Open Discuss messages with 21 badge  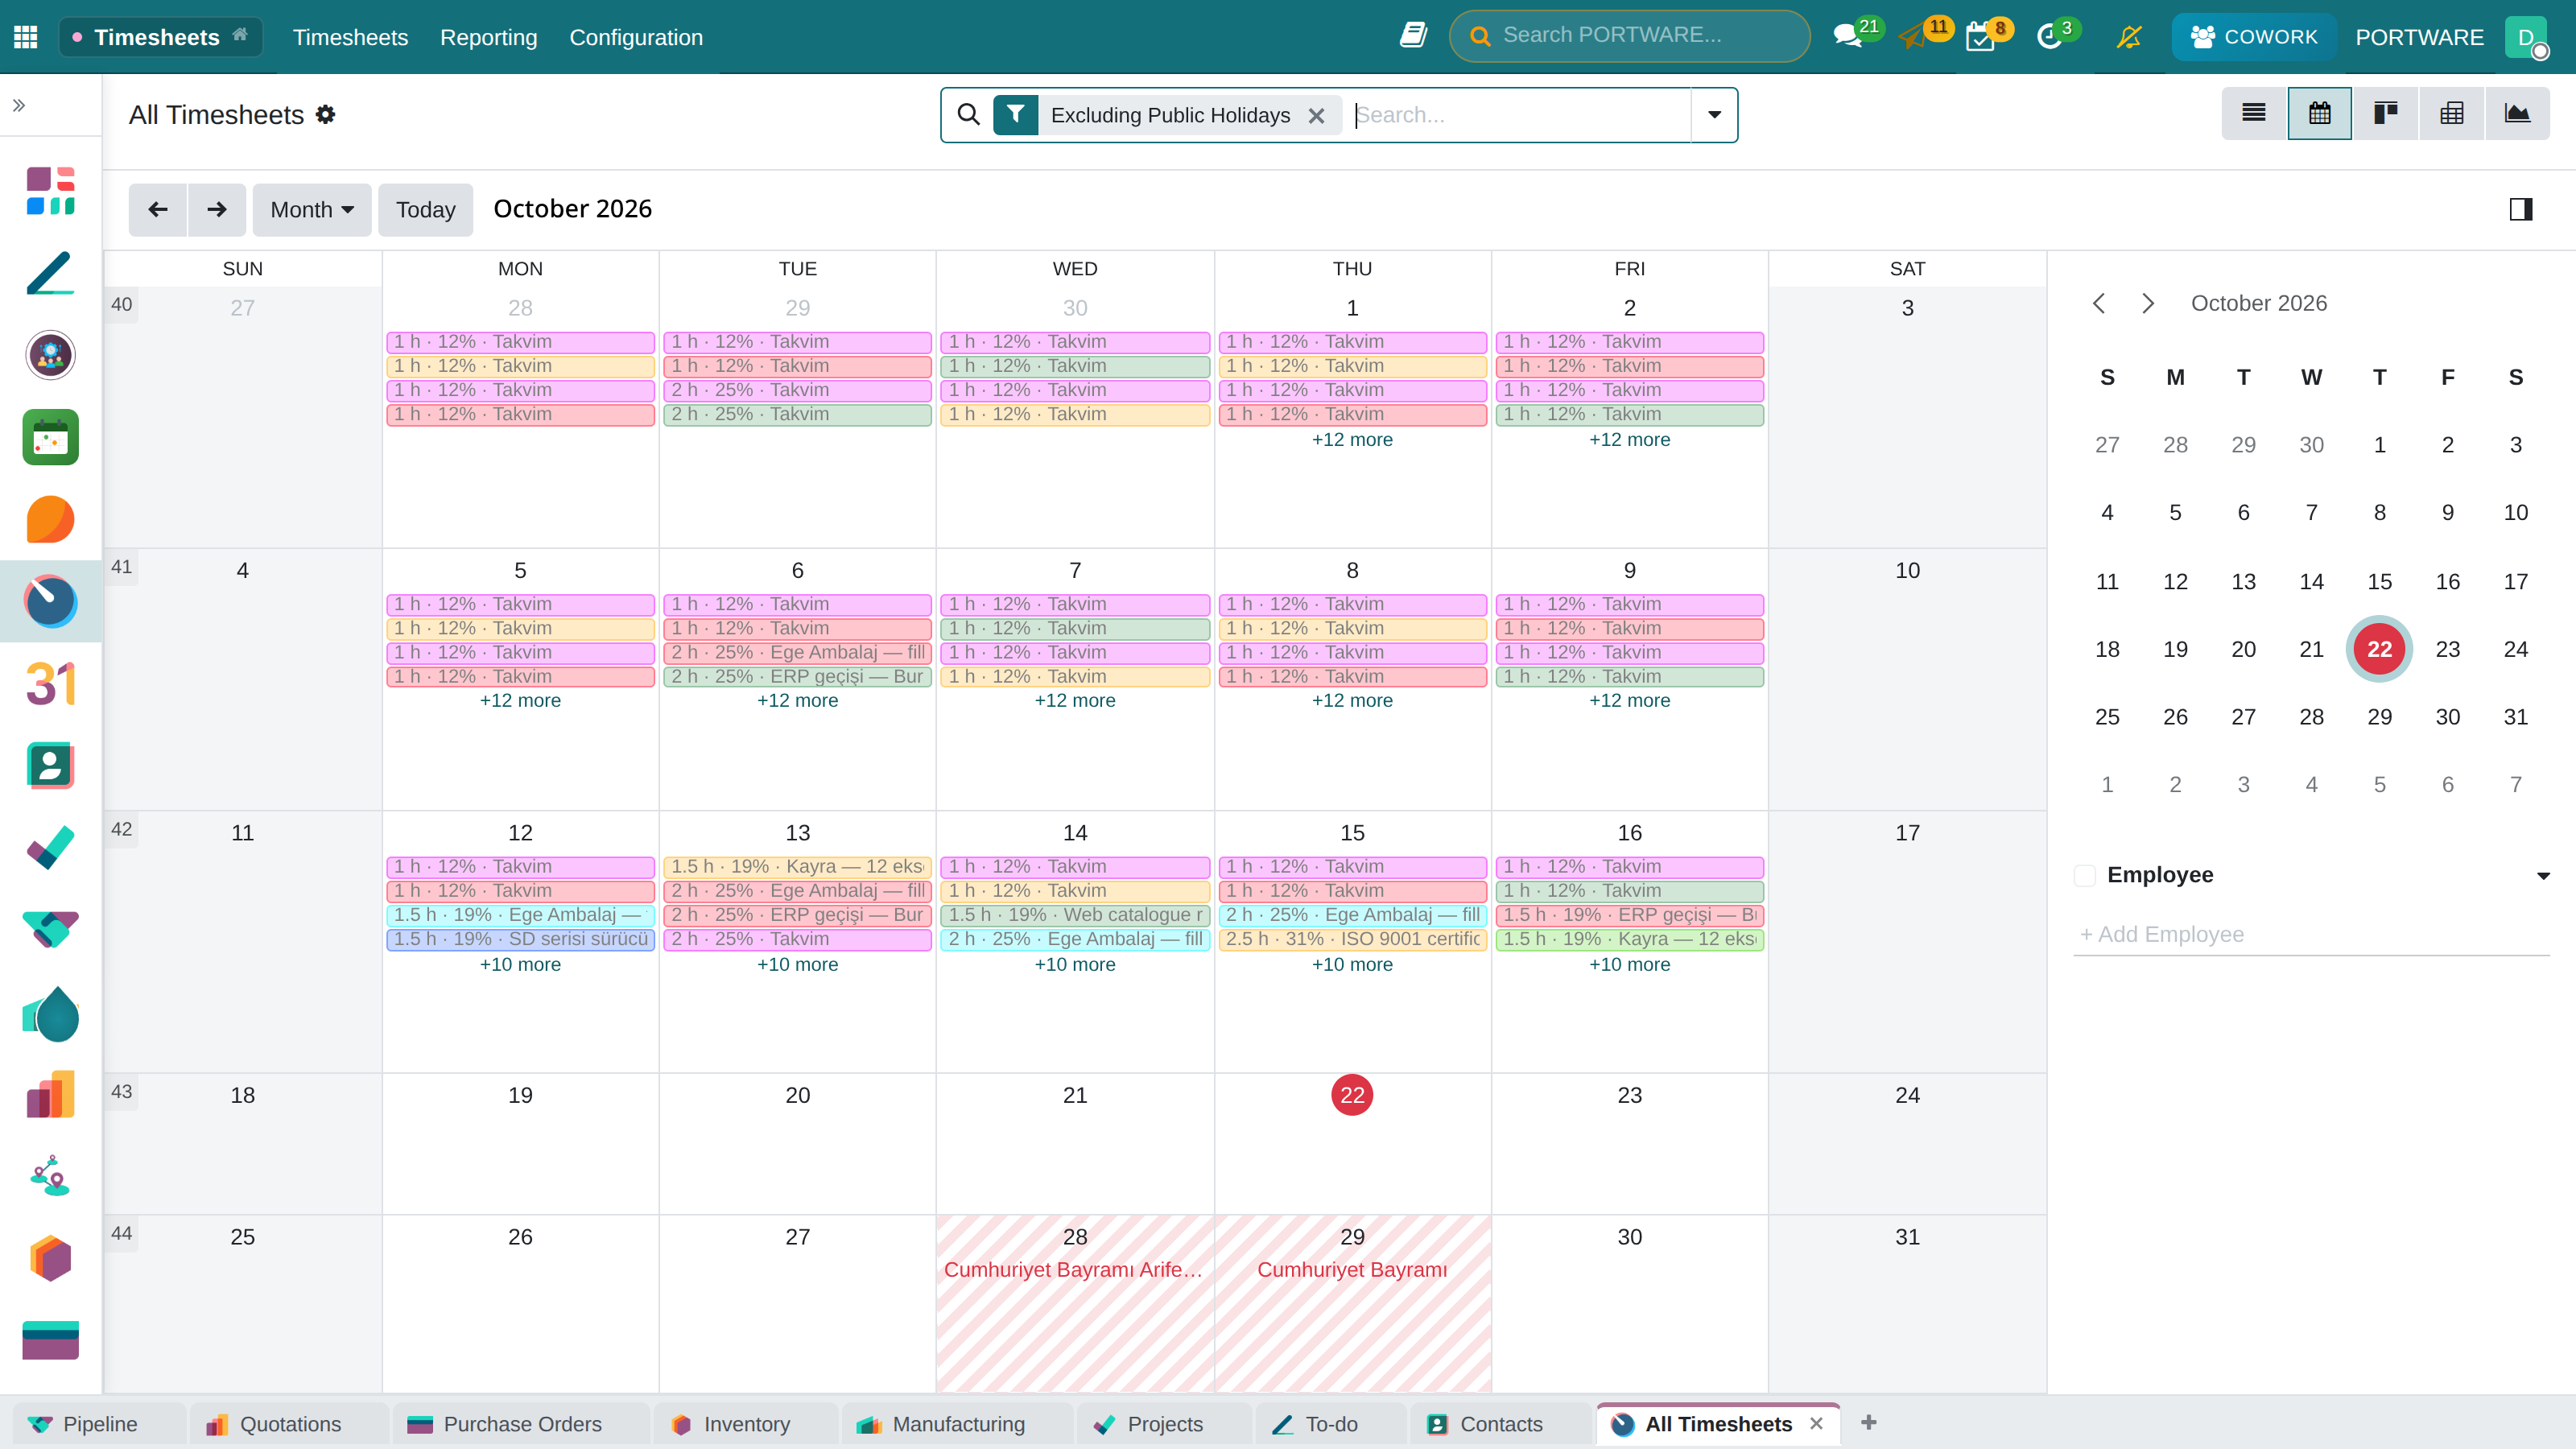point(1848,37)
